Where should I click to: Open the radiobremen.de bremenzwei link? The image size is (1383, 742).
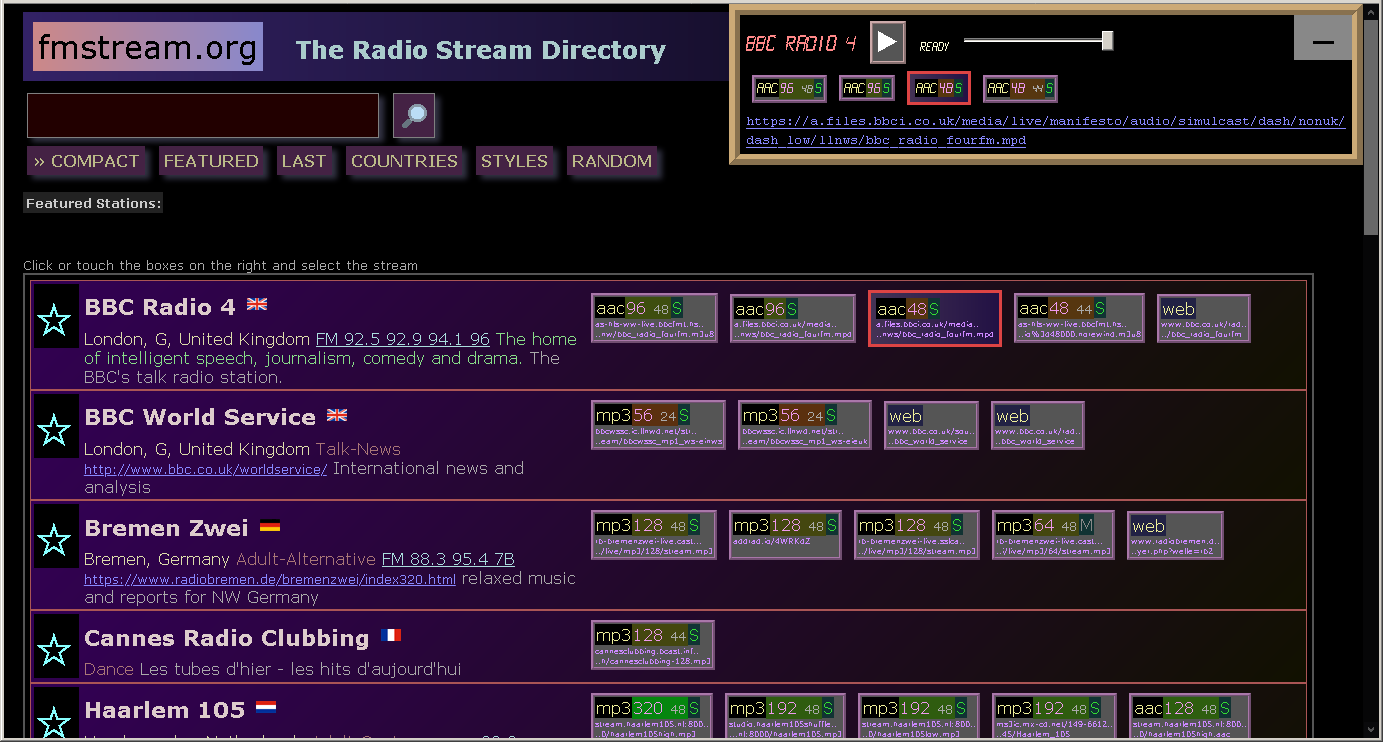[x=270, y=579]
